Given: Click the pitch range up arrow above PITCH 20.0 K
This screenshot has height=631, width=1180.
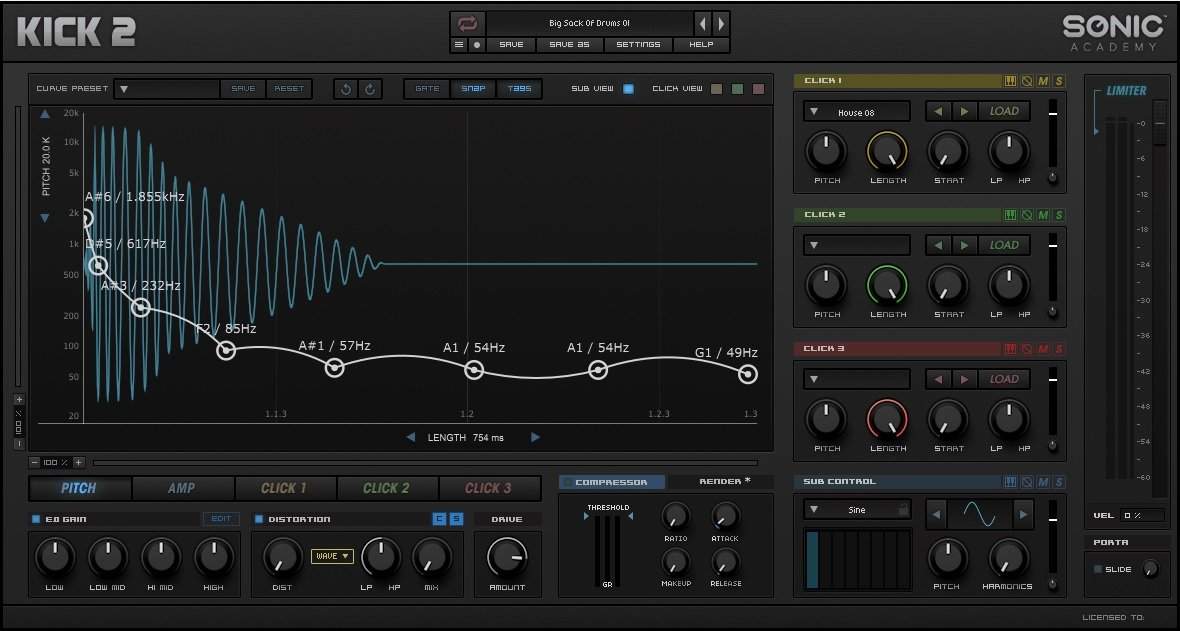Looking at the screenshot, I should click(x=45, y=114).
